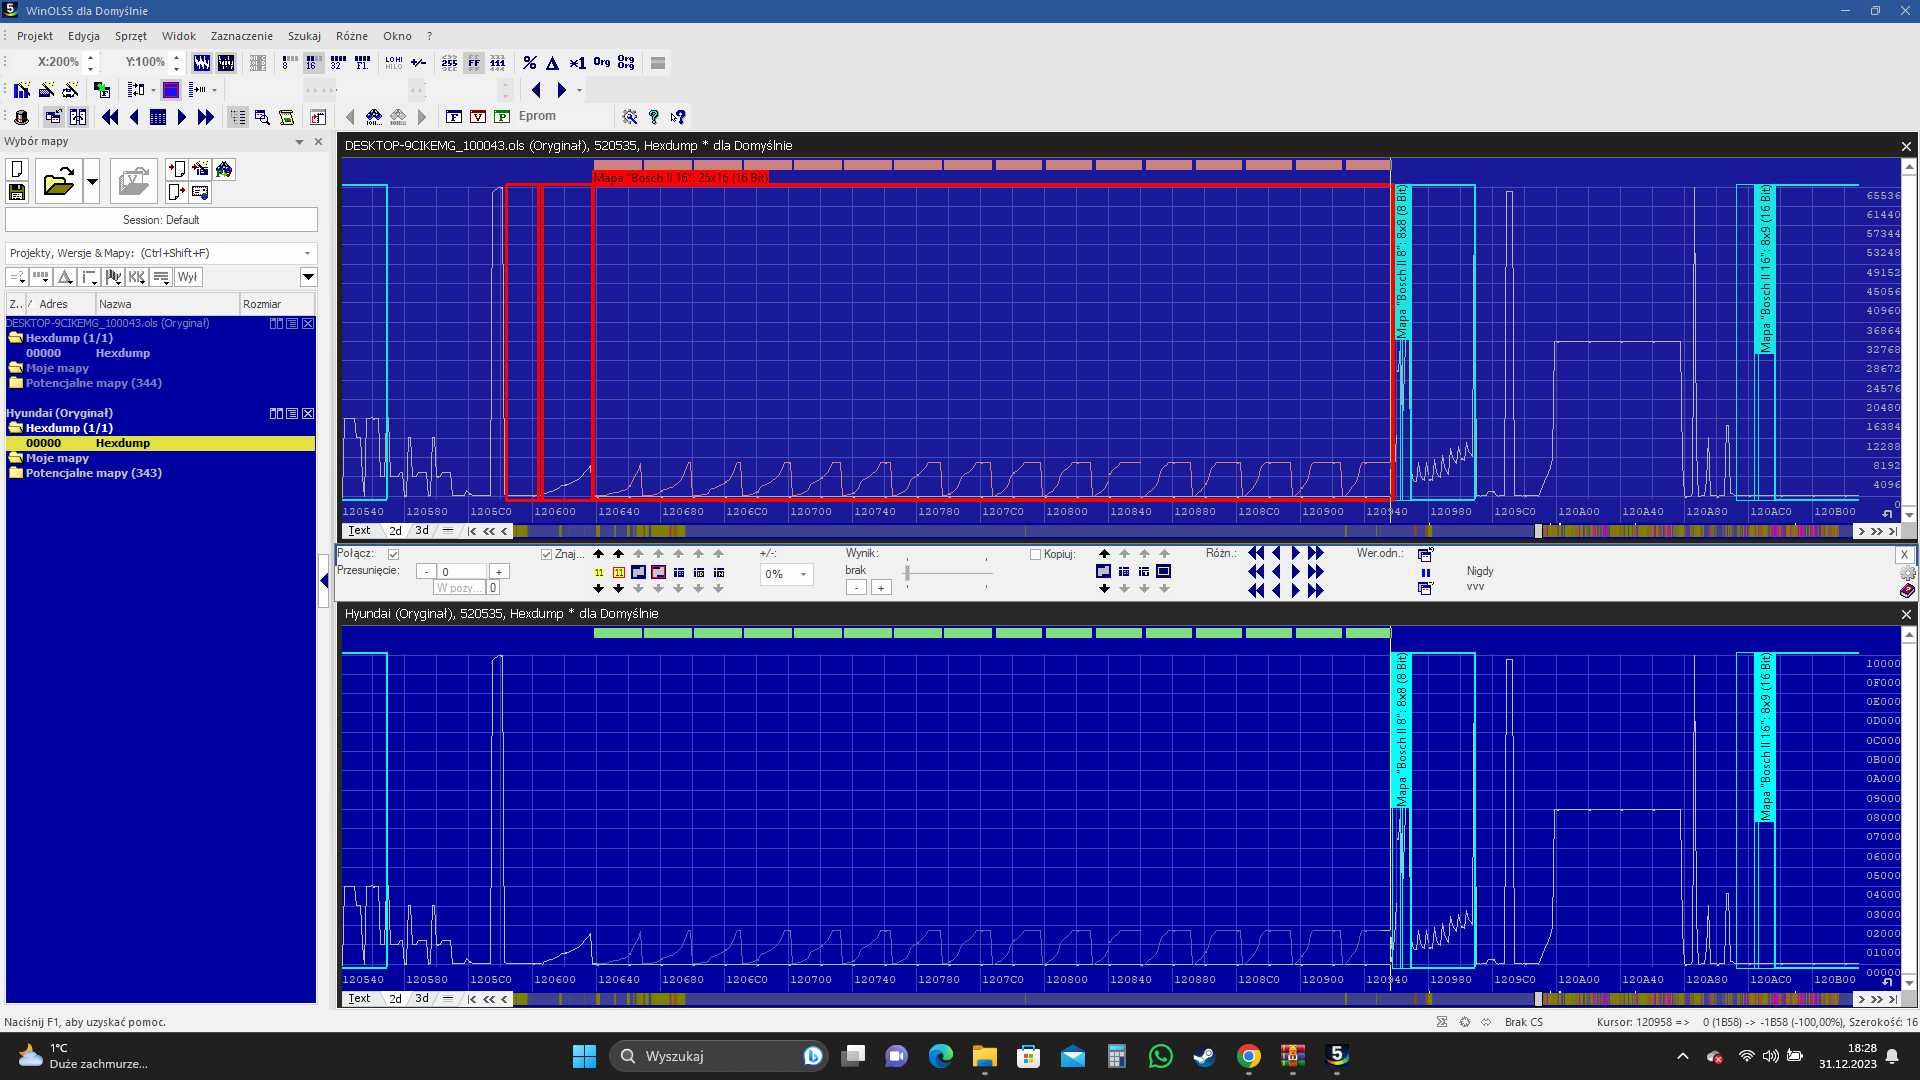Open the Sprzęt menu

click(x=131, y=36)
